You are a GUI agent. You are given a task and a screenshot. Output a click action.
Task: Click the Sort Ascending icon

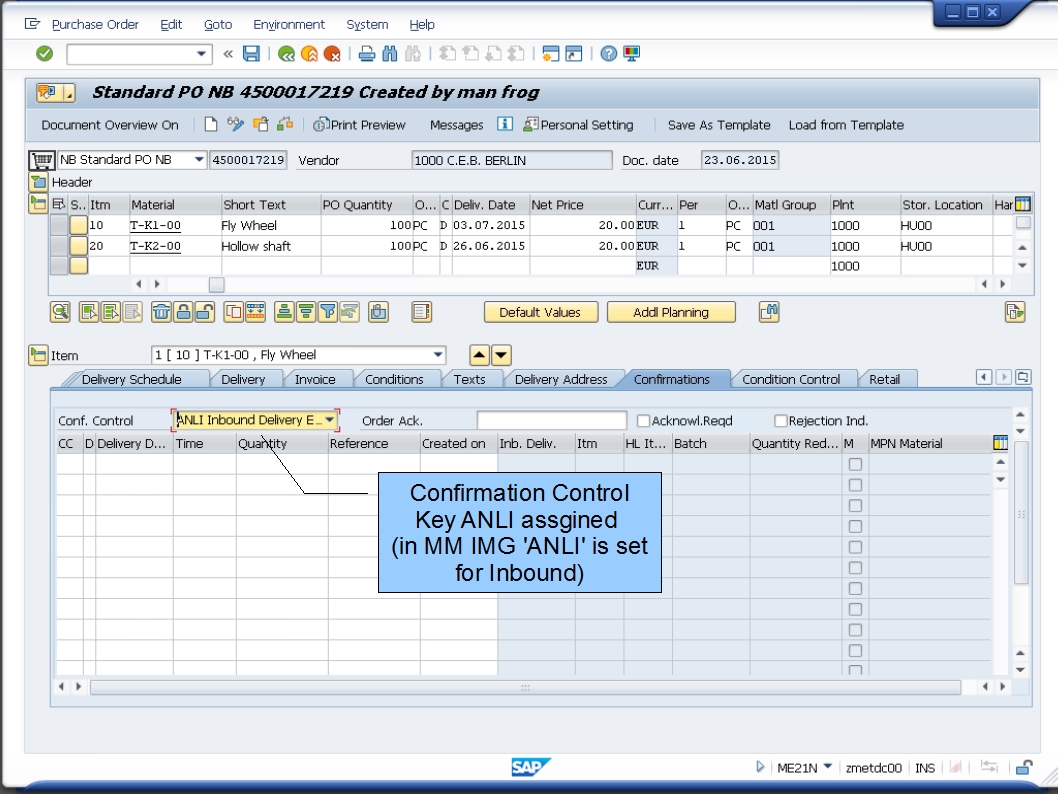pyautogui.click(x=284, y=312)
